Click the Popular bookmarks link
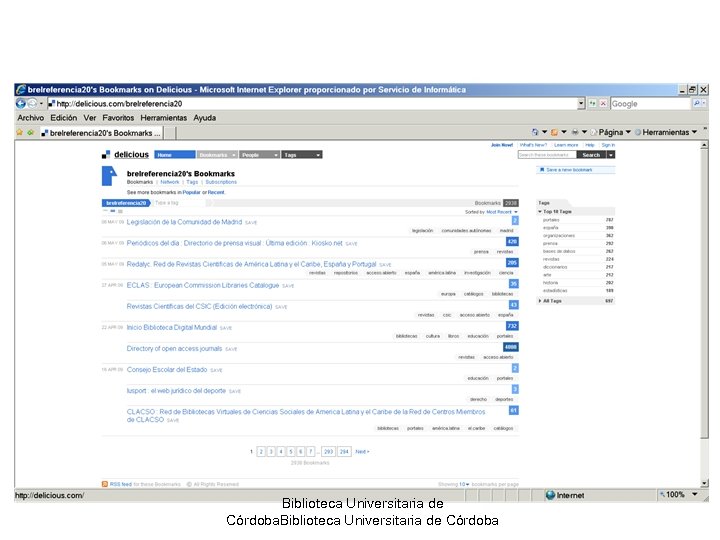Screen dimensions: 720x540 191,192
